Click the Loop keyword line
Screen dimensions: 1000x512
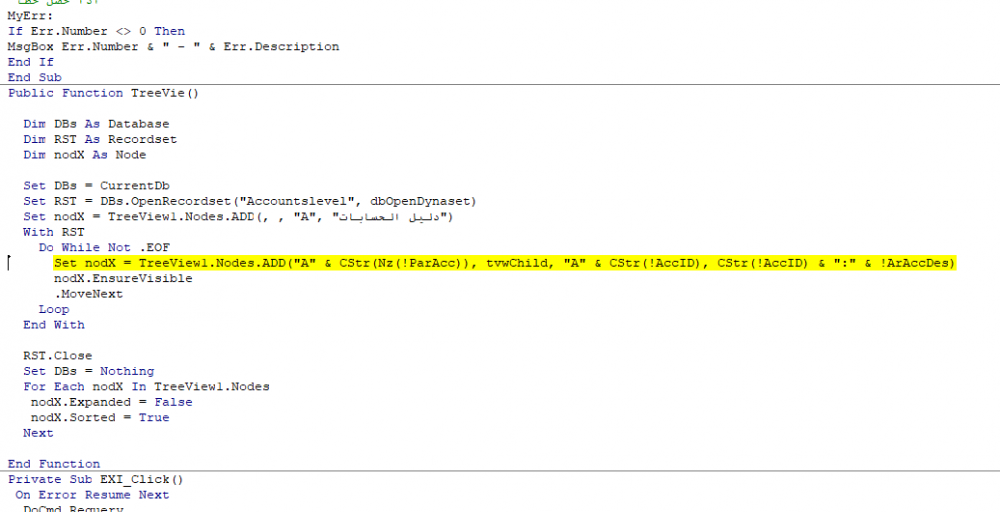click(54, 309)
